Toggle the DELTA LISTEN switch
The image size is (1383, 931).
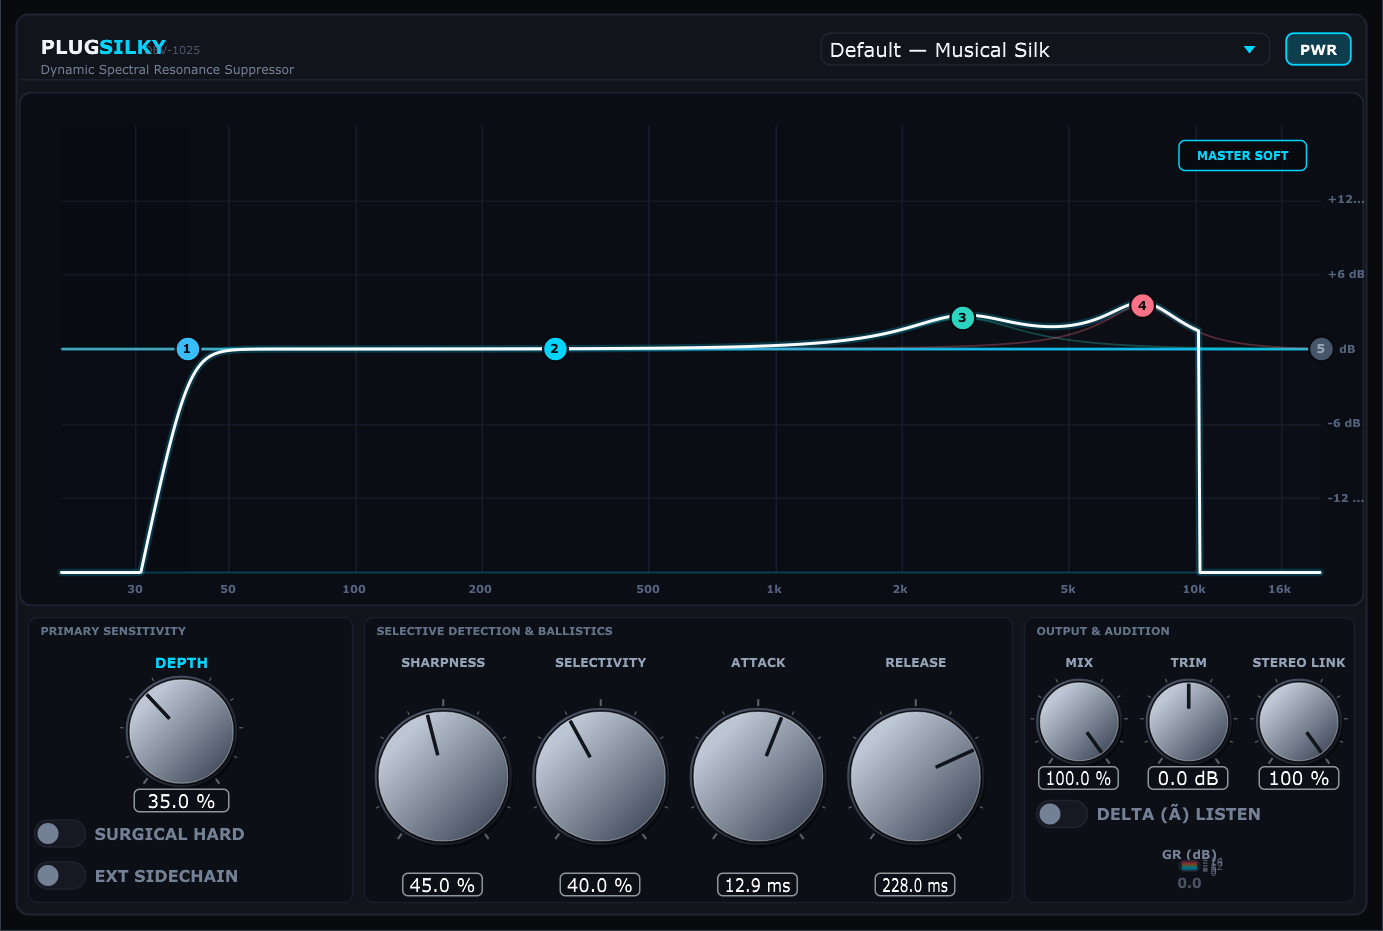tap(1062, 814)
